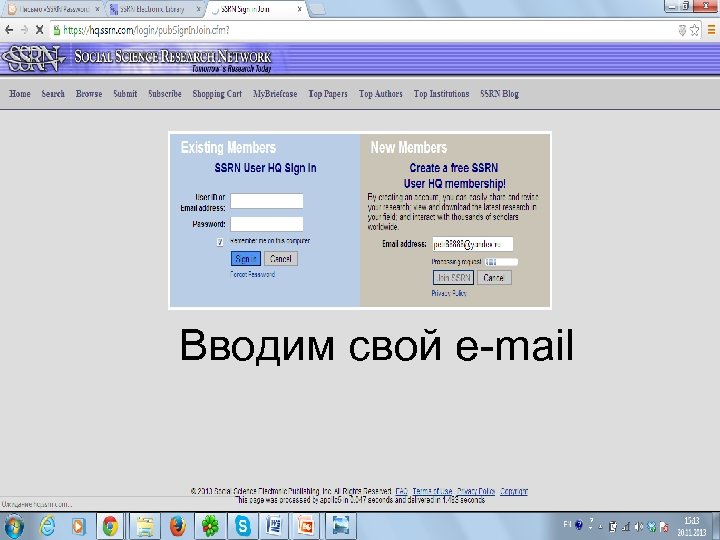Click the Join SSRN button
720x540 pixels.
pyautogui.click(x=453, y=278)
